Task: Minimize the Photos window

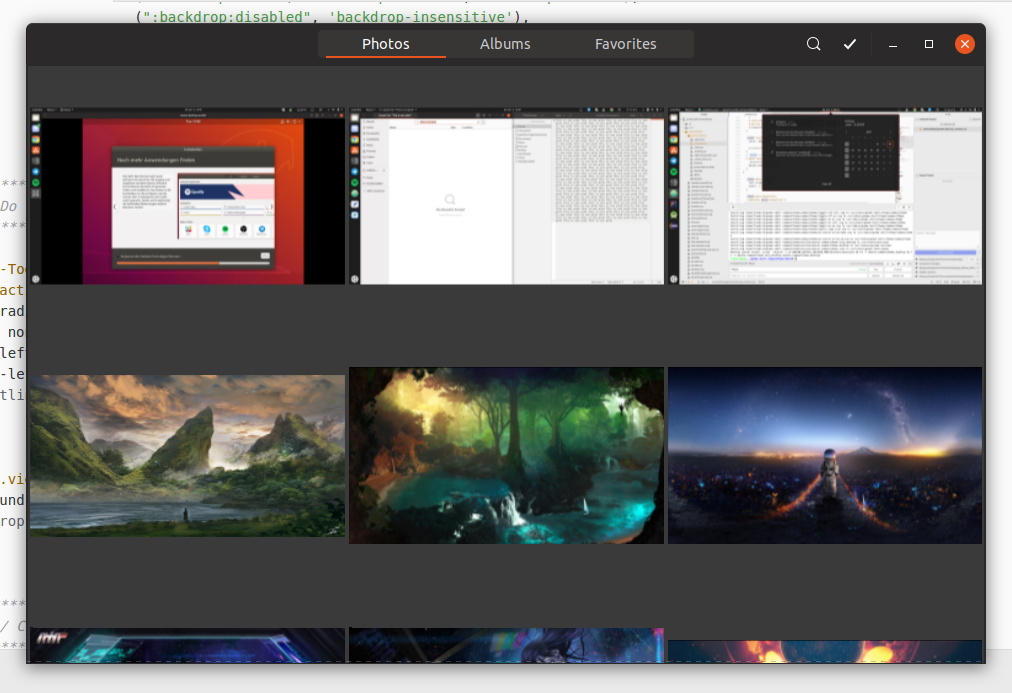Action: point(893,45)
